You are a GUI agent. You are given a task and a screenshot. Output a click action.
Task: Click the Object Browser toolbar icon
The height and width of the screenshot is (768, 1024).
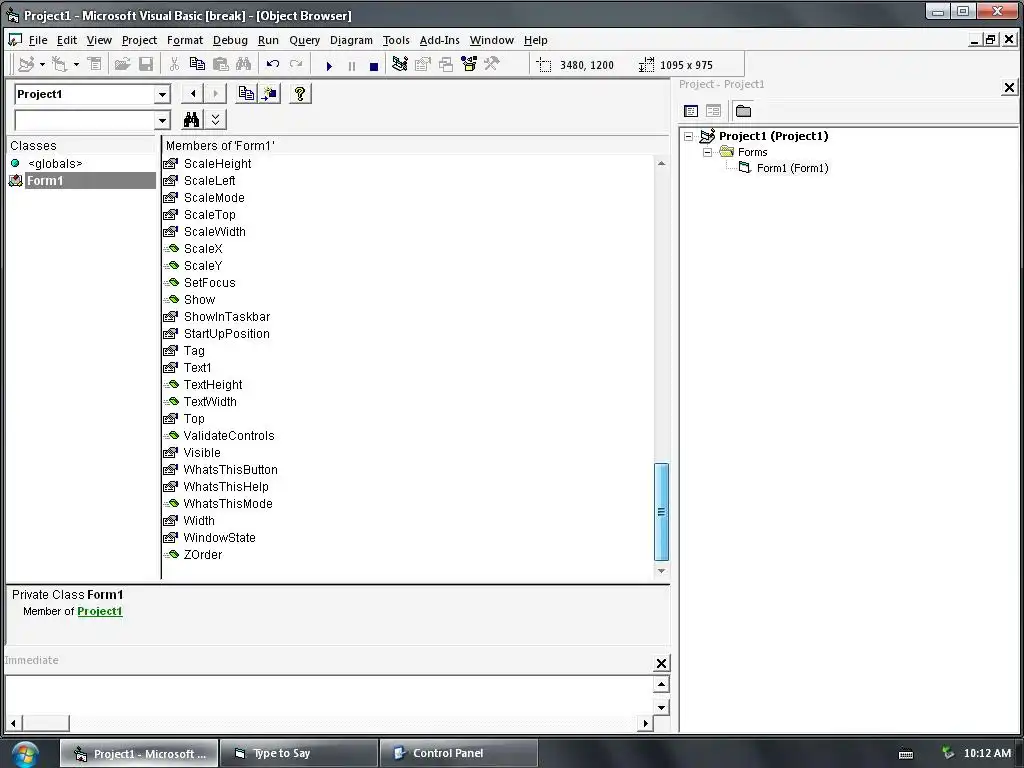point(469,64)
